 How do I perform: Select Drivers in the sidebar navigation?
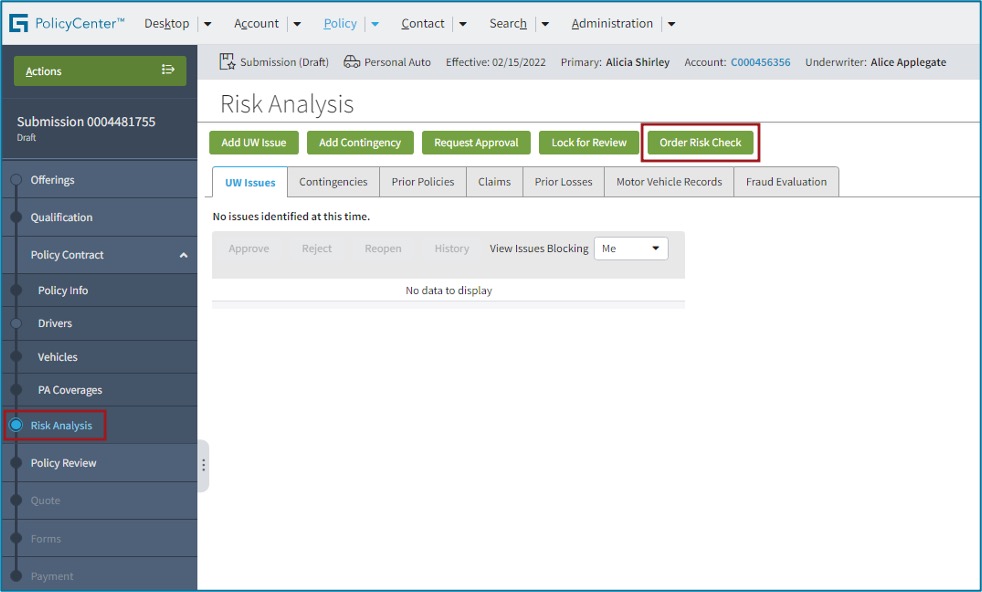pos(54,323)
